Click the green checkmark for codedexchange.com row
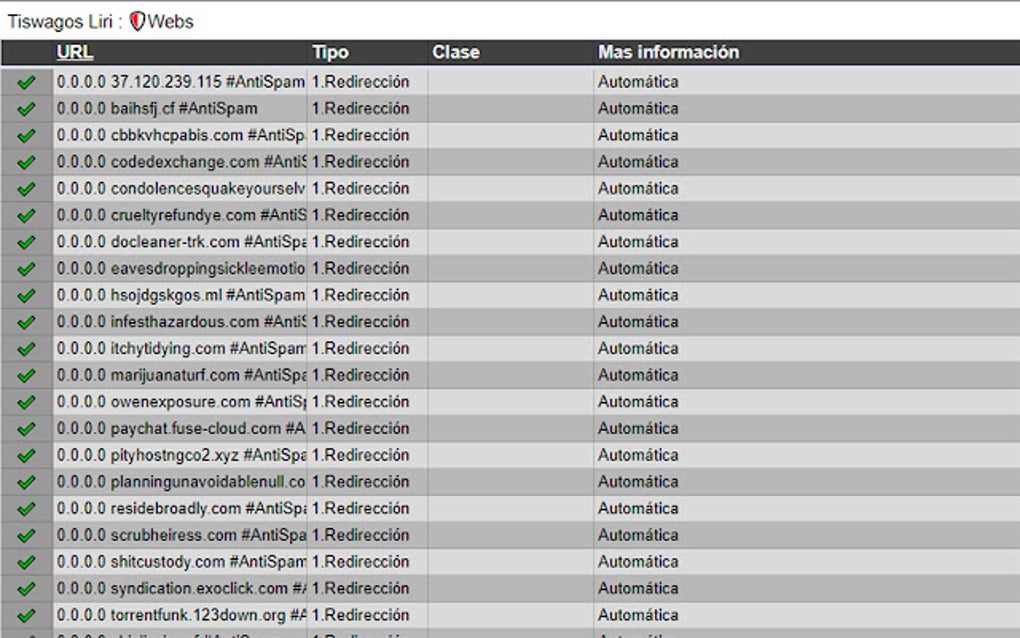Viewport: 1020px width, 638px height. 27,162
